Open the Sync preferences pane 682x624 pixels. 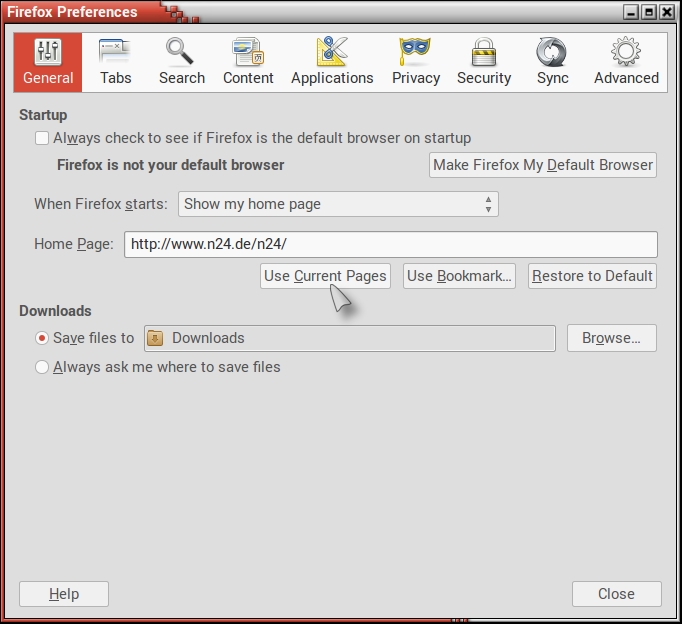coord(552,62)
